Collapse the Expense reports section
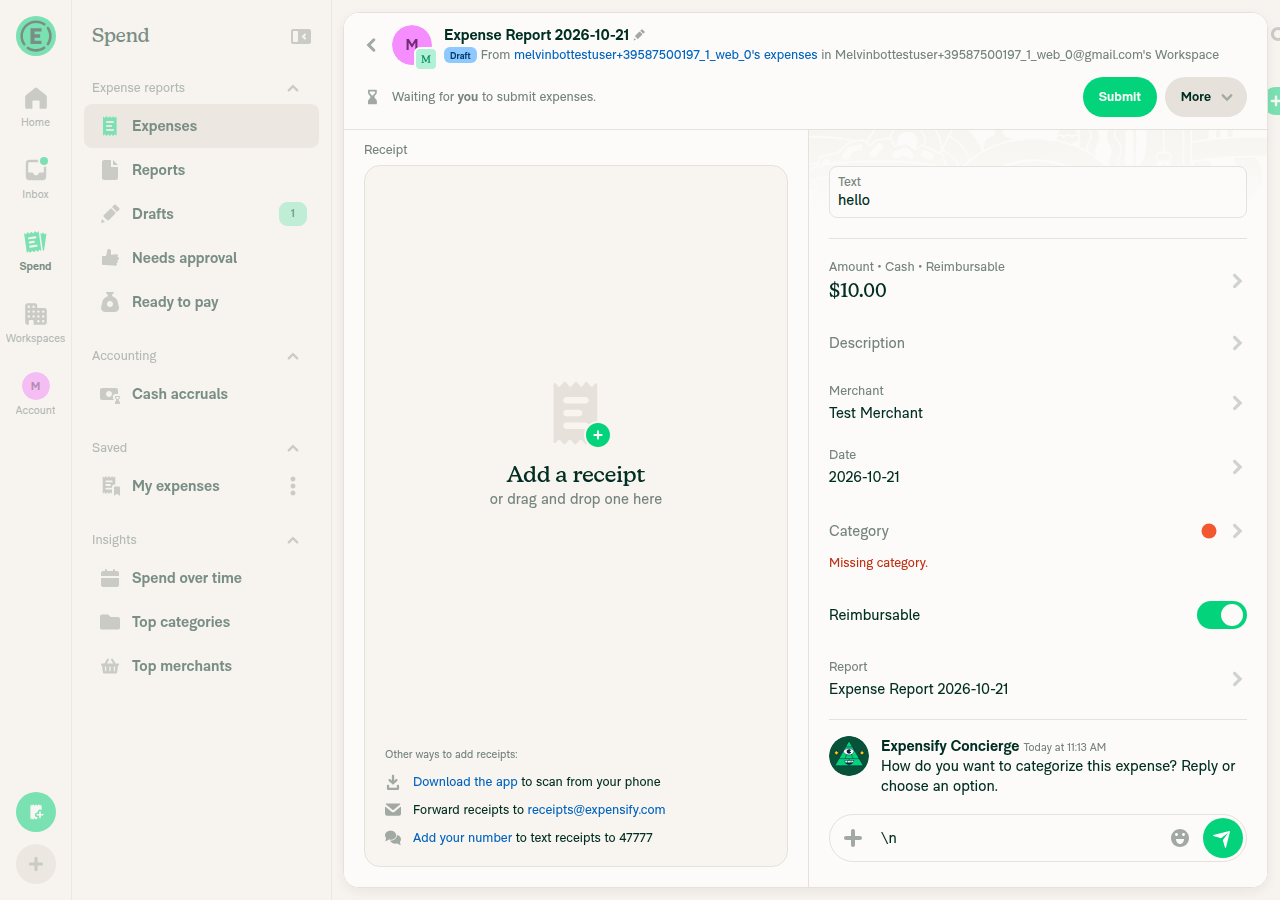The height and width of the screenshot is (900, 1280). click(x=293, y=88)
